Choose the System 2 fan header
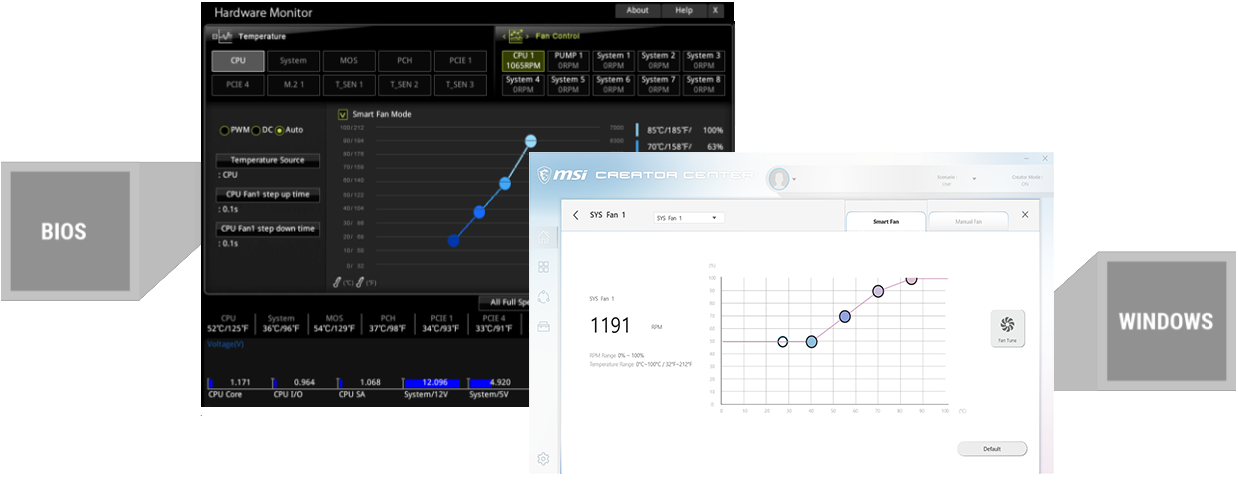 658,60
